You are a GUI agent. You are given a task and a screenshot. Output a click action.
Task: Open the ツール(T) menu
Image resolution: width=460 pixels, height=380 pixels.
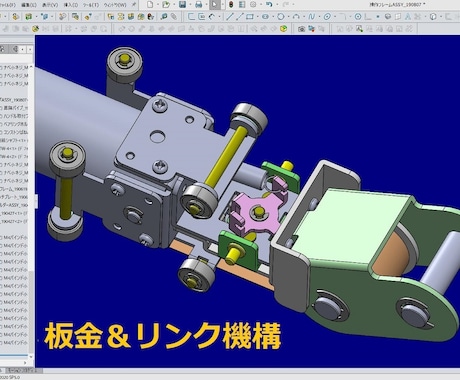(x=90, y=5)
